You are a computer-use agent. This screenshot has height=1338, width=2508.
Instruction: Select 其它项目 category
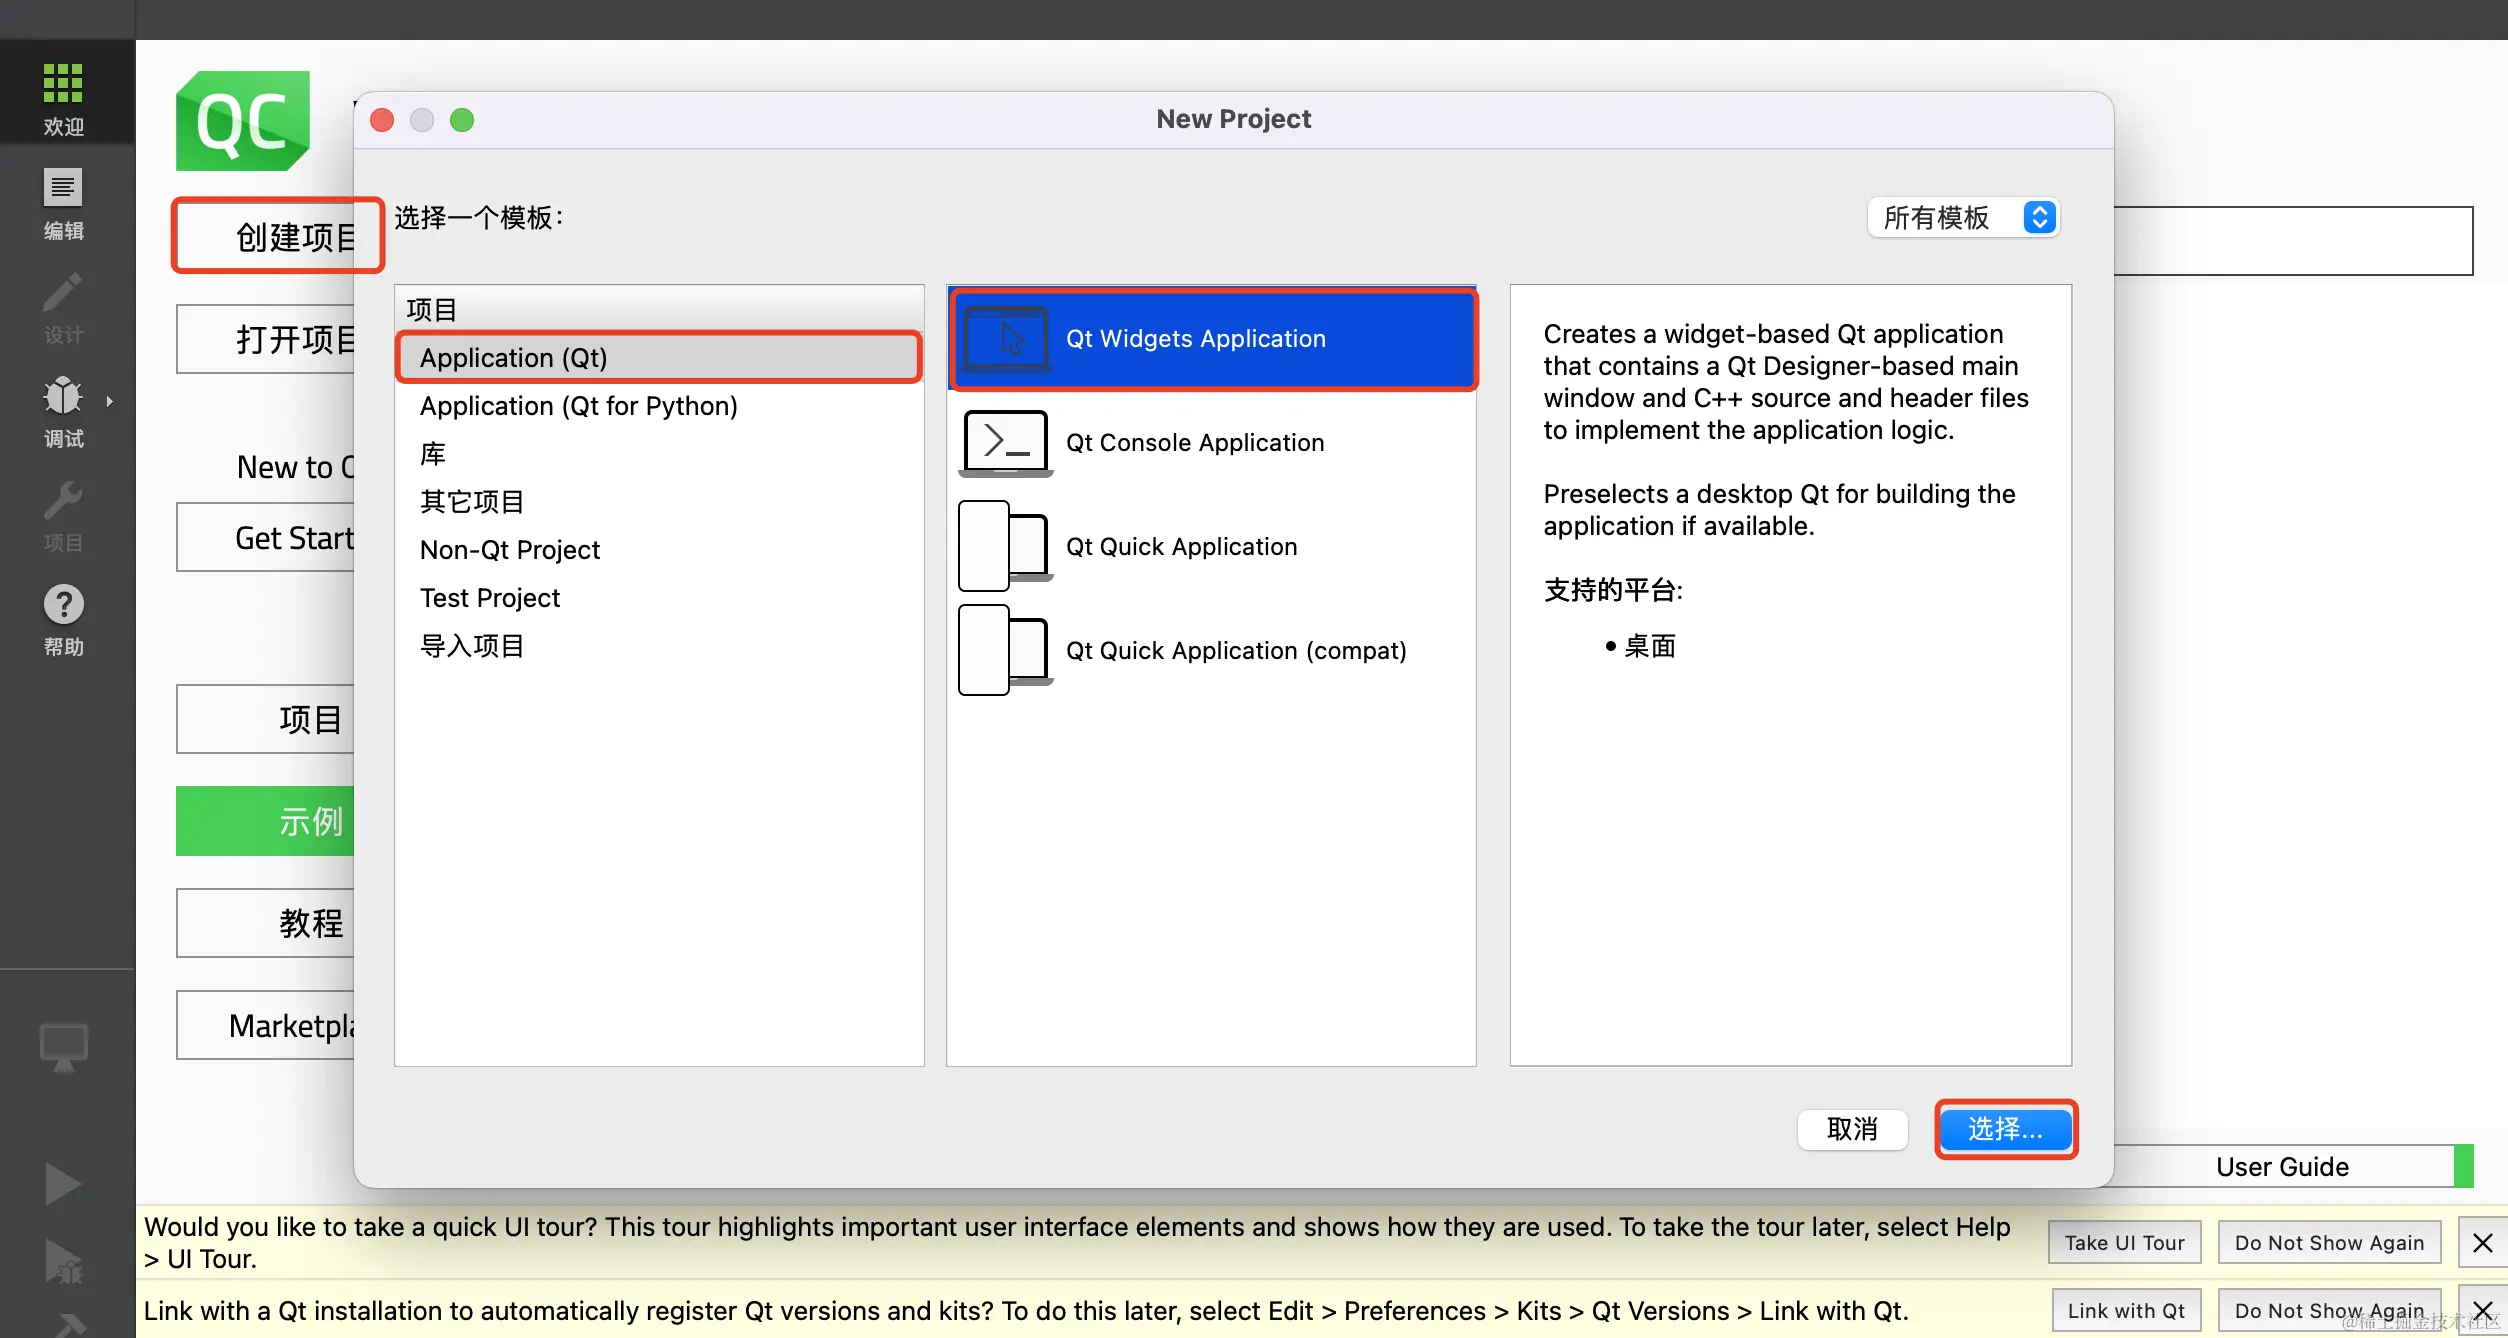[x=659, y=502]
